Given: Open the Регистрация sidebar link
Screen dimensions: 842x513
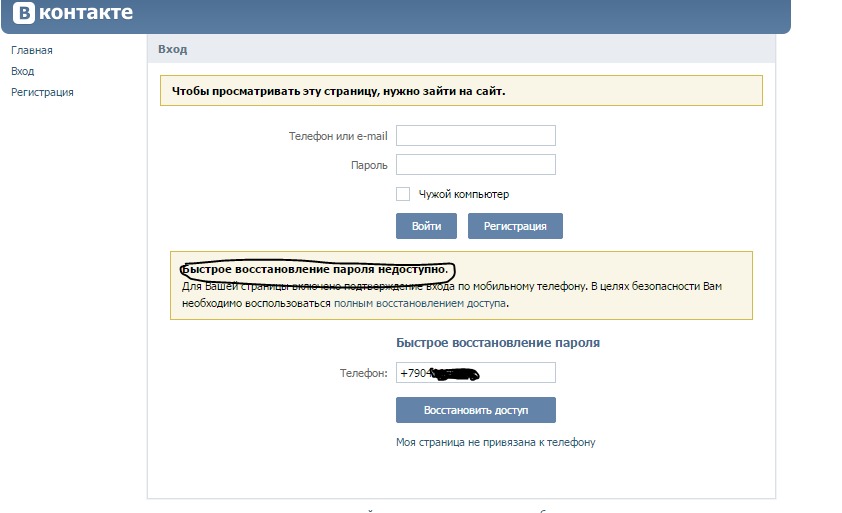Looking at the screenshot, I should pyautogui.click(x=42, y=92).
